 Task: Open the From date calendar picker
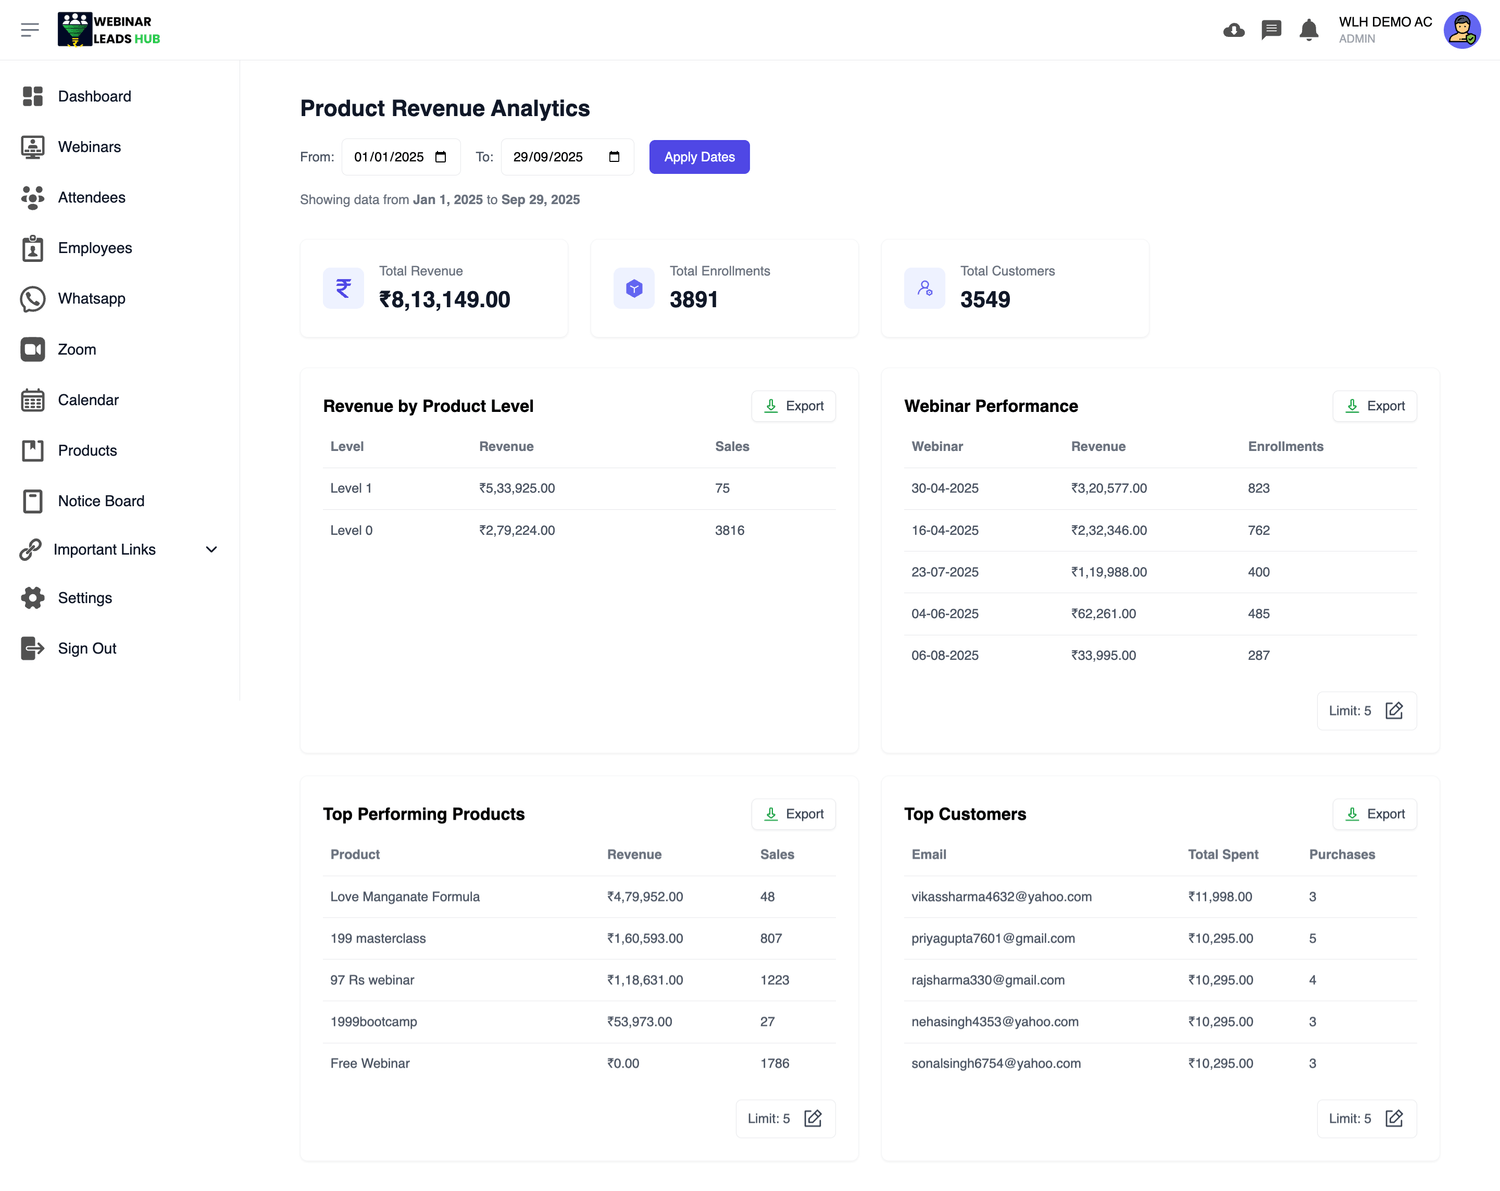[x=441, y=157]
